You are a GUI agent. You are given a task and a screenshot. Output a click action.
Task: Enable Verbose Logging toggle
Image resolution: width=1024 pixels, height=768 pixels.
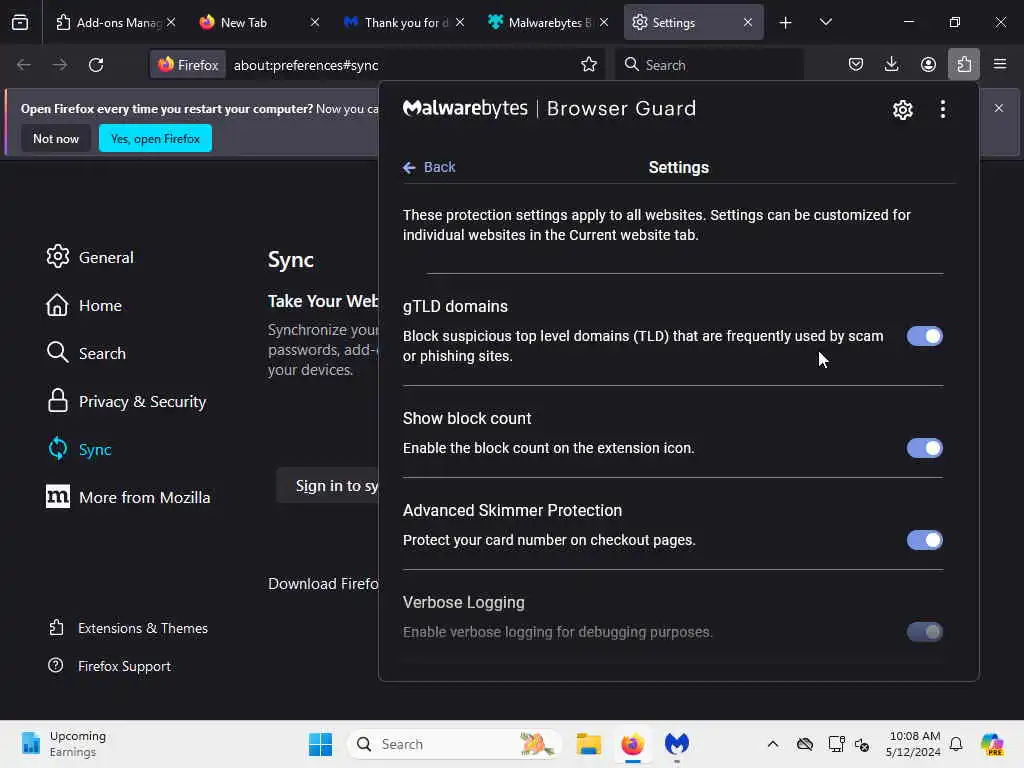click(x=924, y=632)
